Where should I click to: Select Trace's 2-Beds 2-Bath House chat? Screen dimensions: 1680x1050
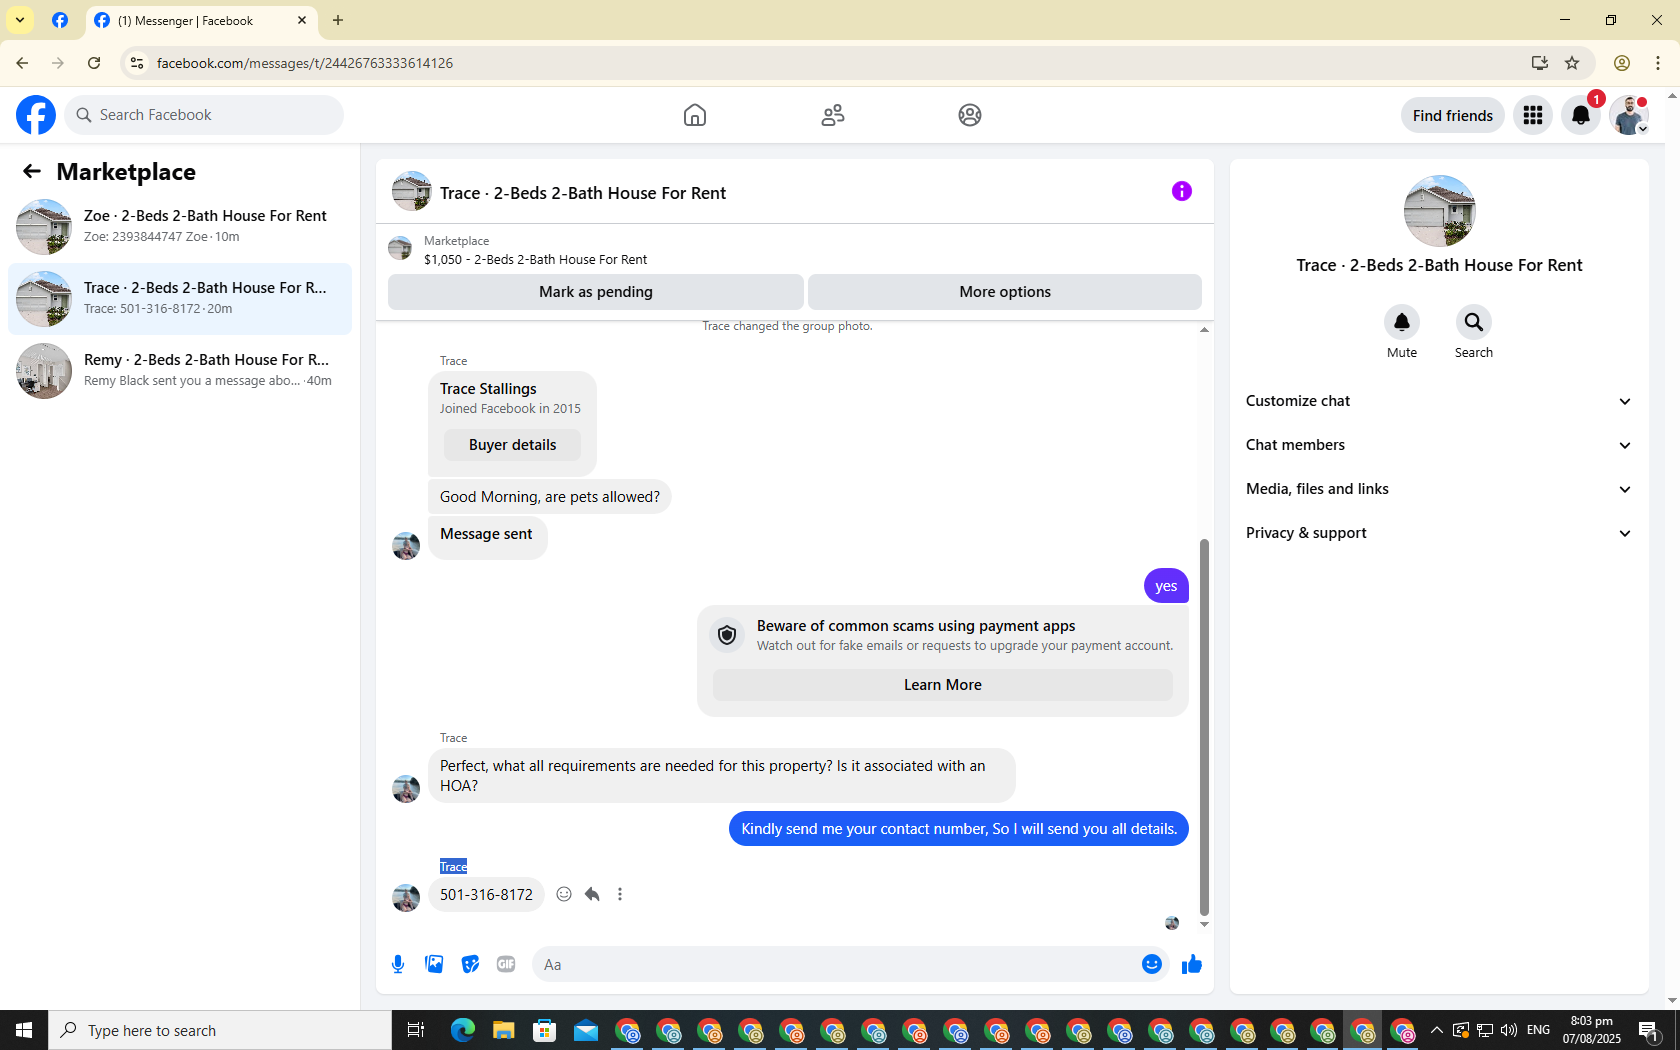coord(180,299)
